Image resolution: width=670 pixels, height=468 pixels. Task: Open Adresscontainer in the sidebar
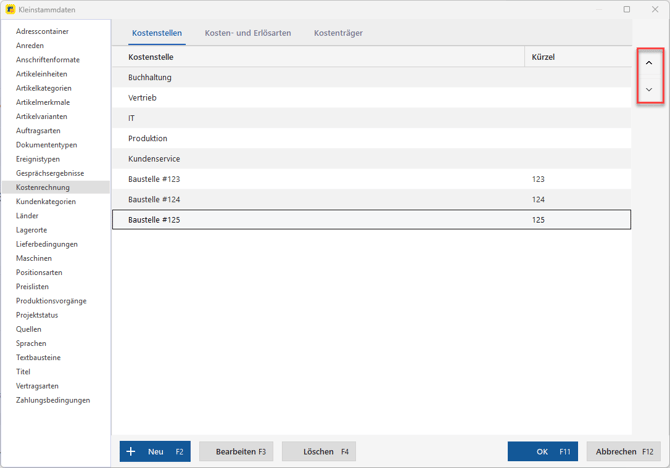coord(43,31)
